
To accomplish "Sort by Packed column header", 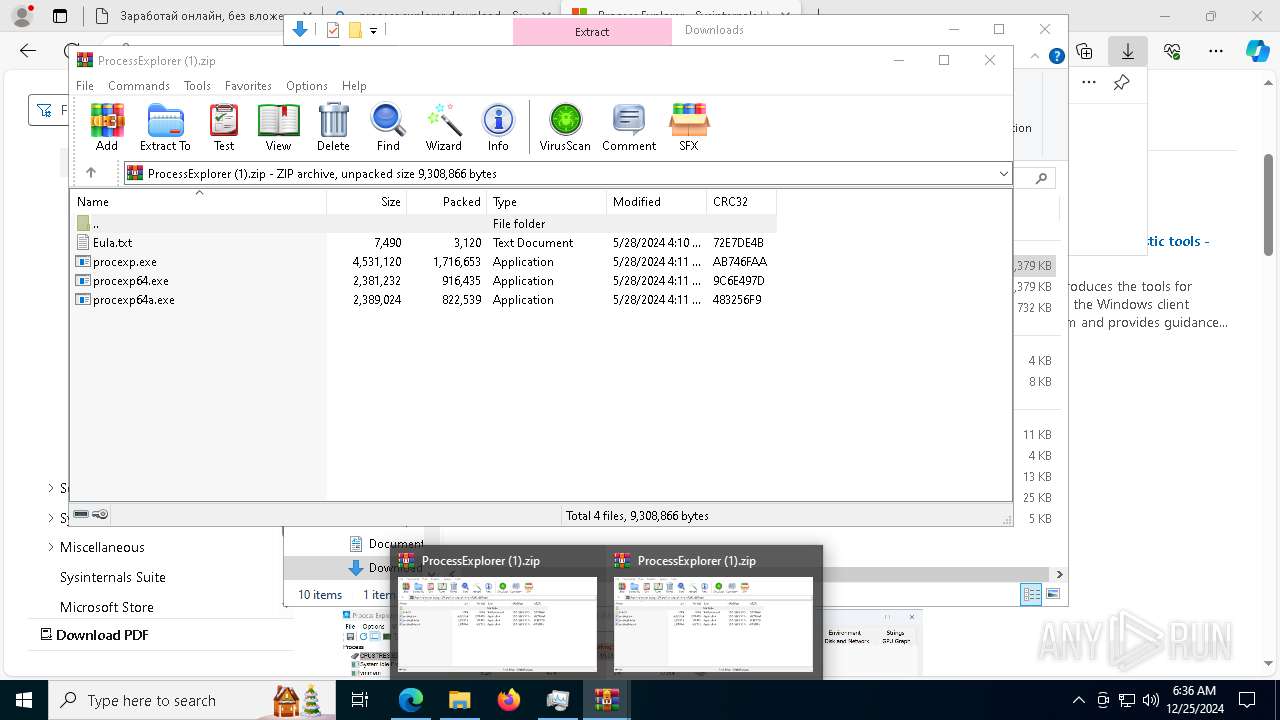I will coord(446,202).
